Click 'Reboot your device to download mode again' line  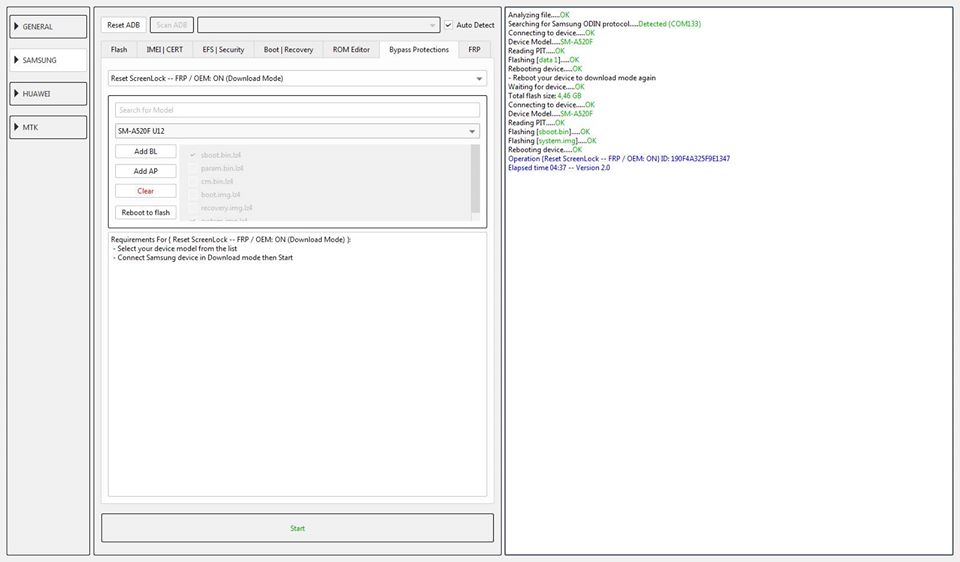[x=582, y=78]
